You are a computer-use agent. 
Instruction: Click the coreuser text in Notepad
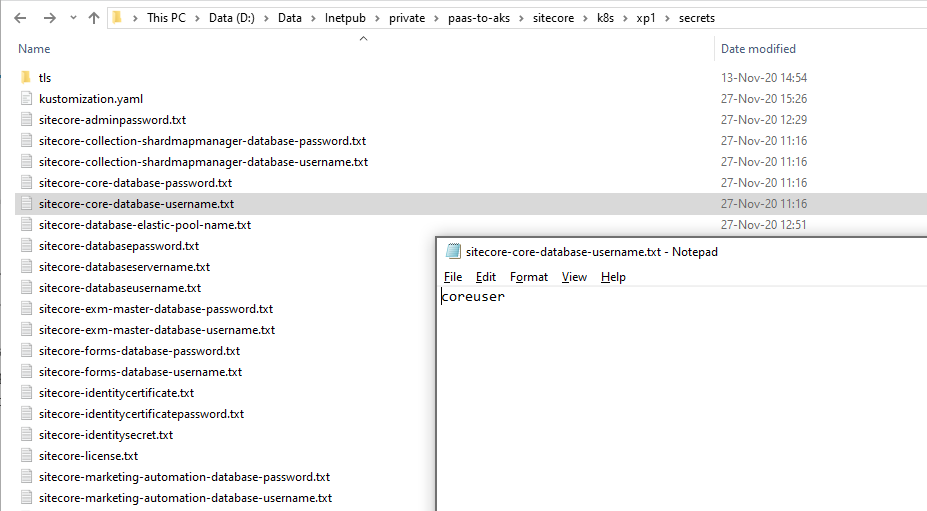[x=473, y=296]
